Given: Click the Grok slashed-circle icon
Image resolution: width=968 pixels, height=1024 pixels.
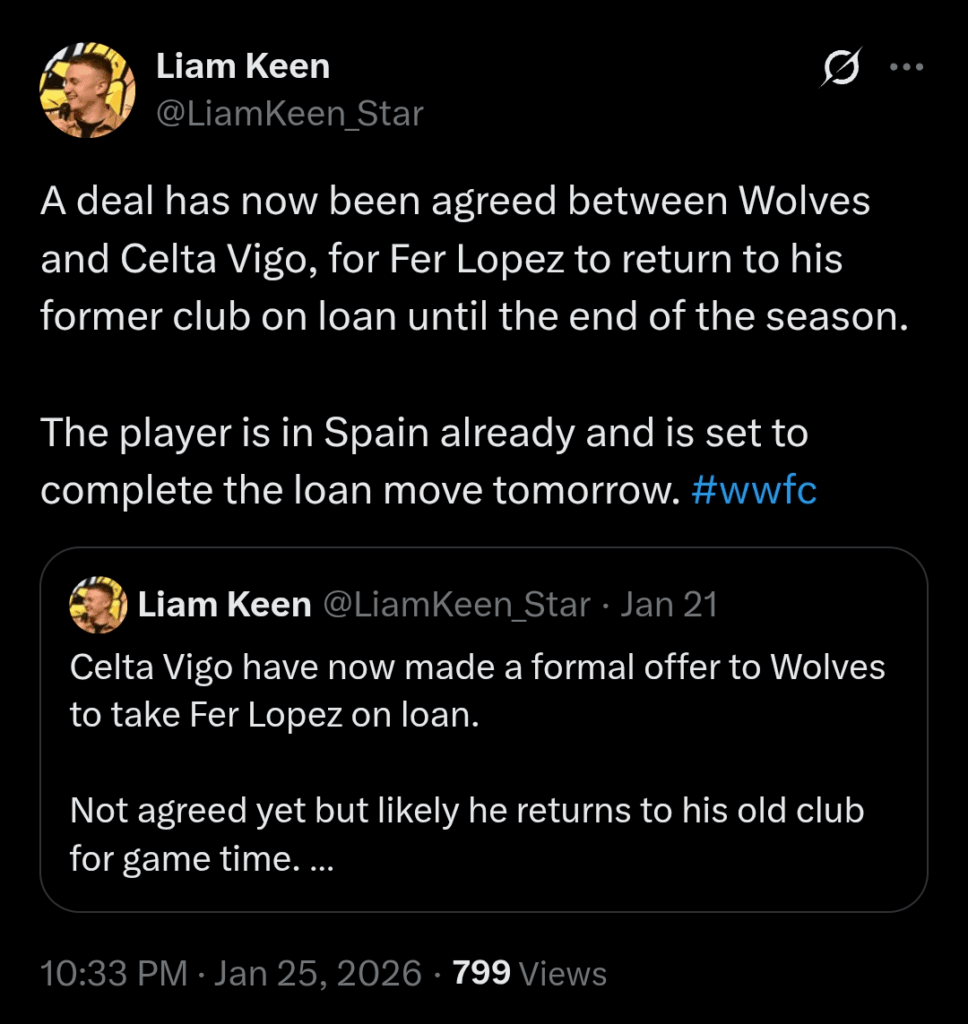Looking at the screenshot, I should pyautogui.click(x=840, y=69).
